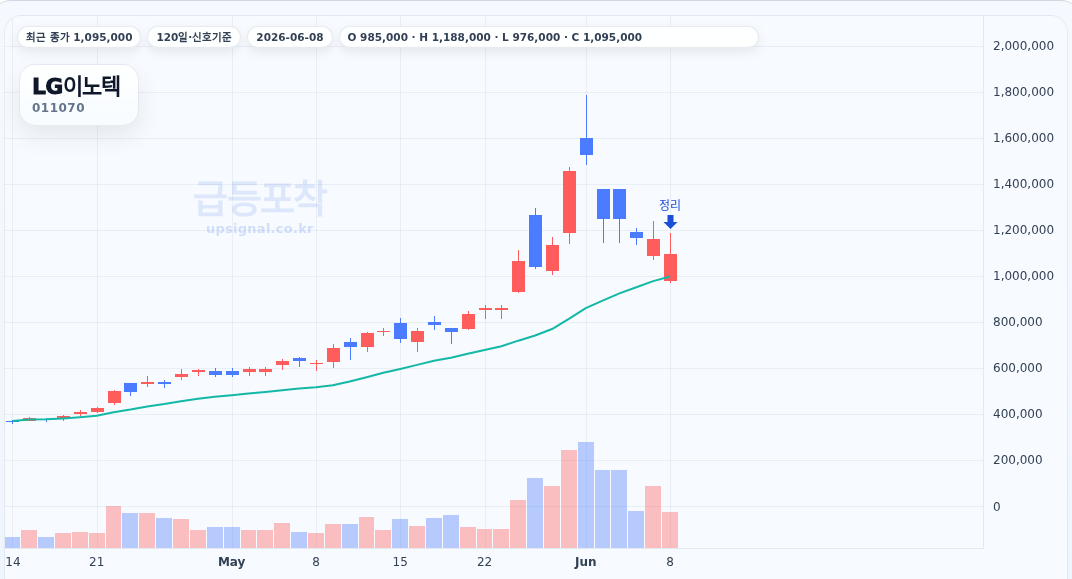Click the 2026-06-08 date pill
The width and height of the screenshot is (1072, 579).
290,37
